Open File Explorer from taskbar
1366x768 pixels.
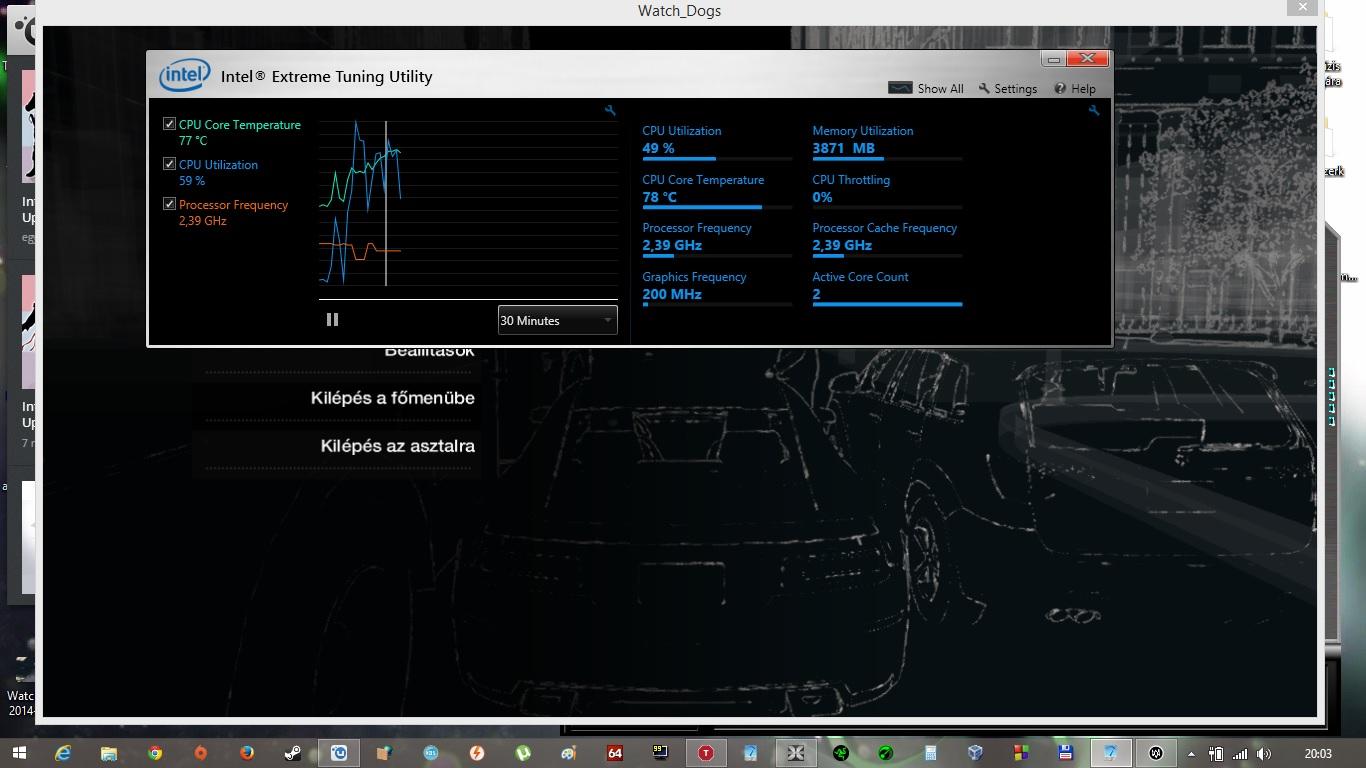pos(109,753)
